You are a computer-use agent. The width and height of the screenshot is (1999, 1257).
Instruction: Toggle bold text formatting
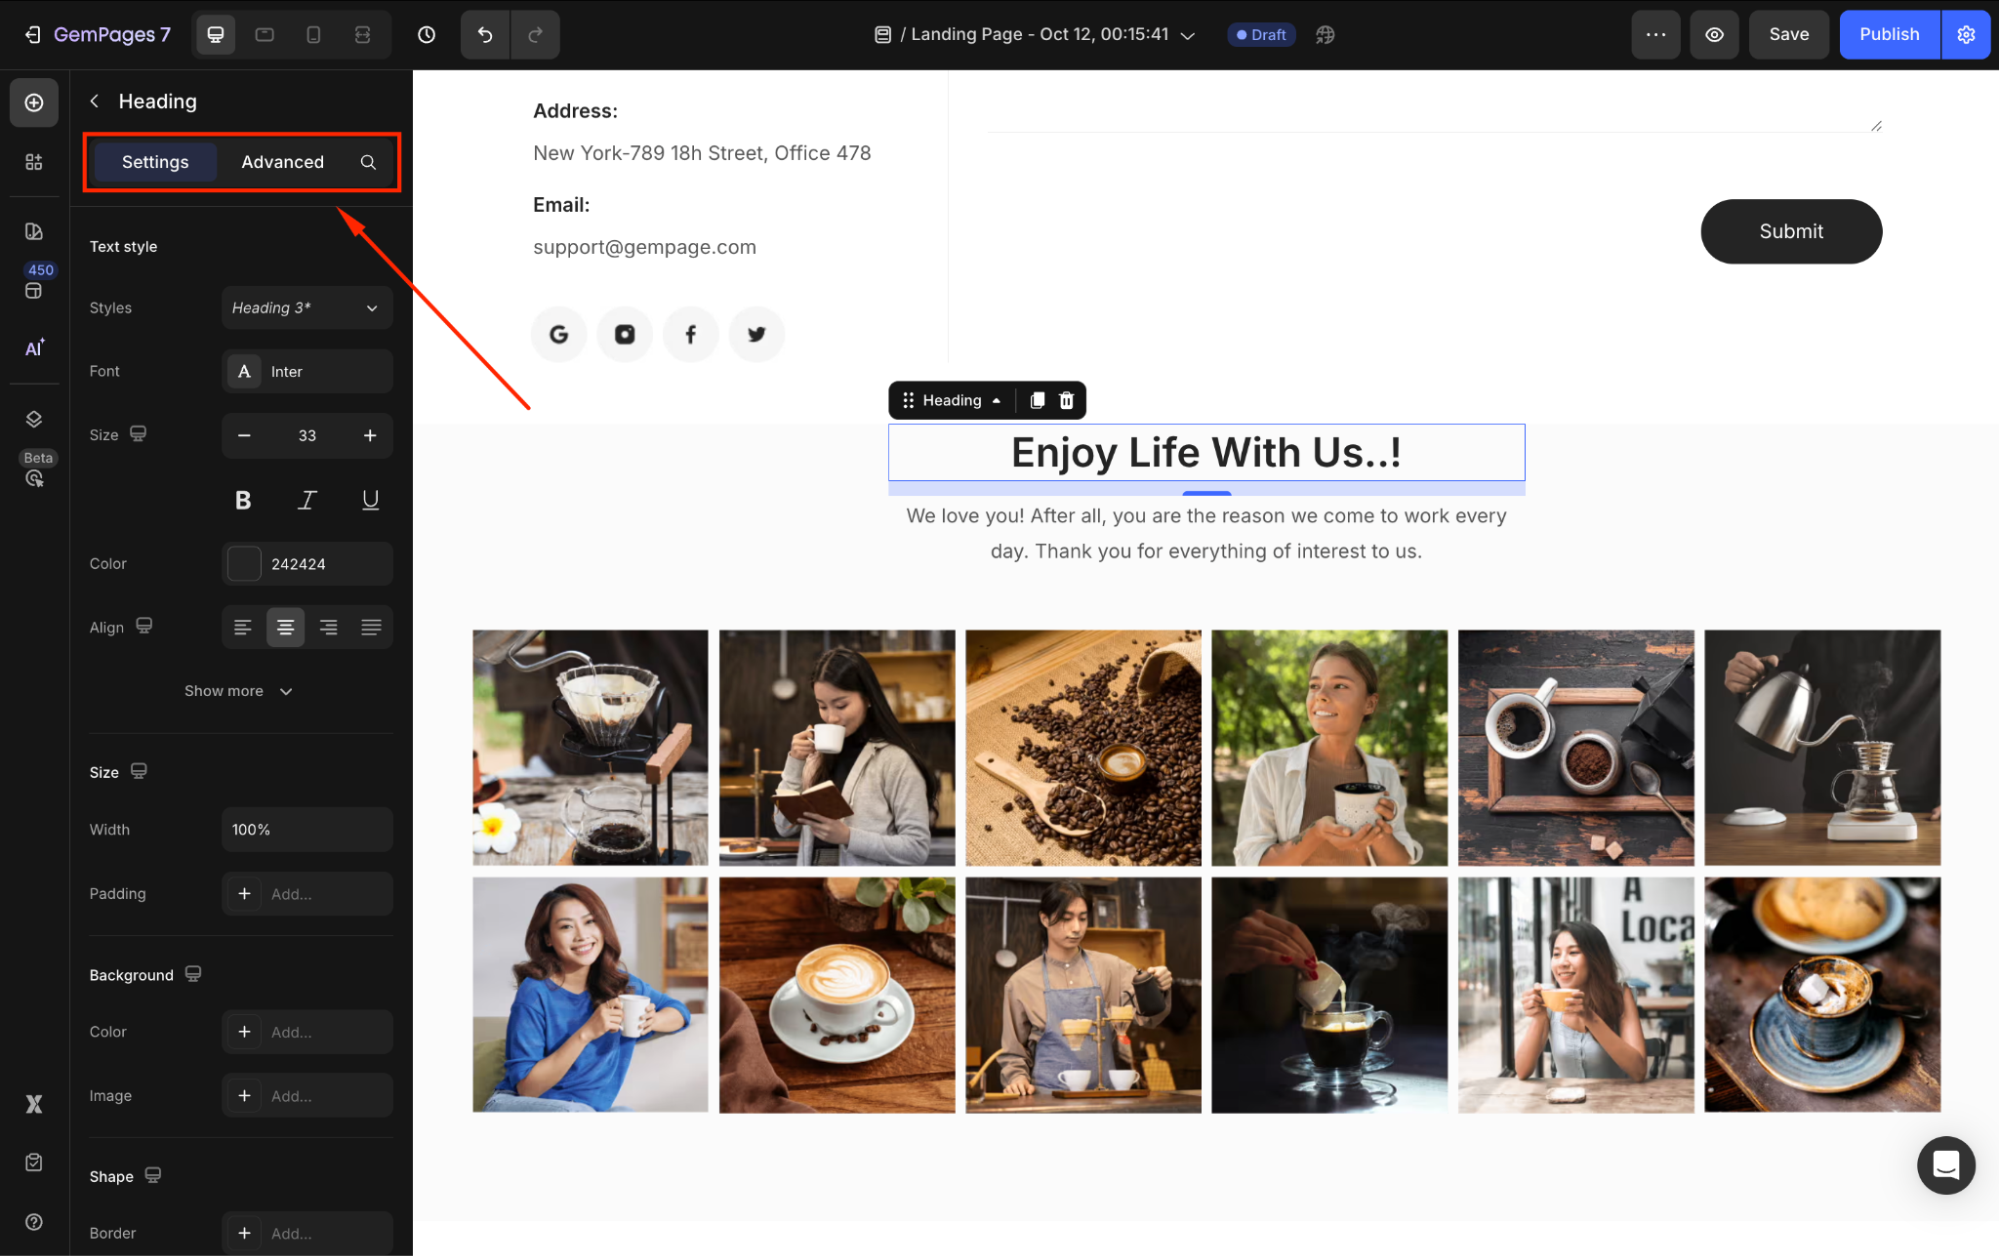243,500
